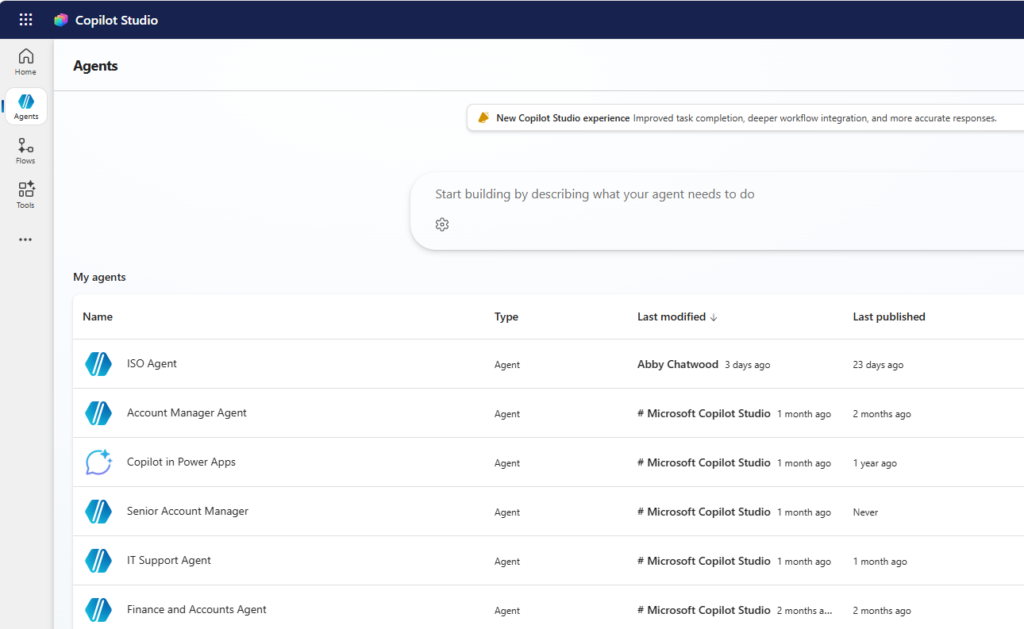This screenshot has width=1024, height=629.
Task: Sort by the Type column header
Action: (x=506, y=317)
